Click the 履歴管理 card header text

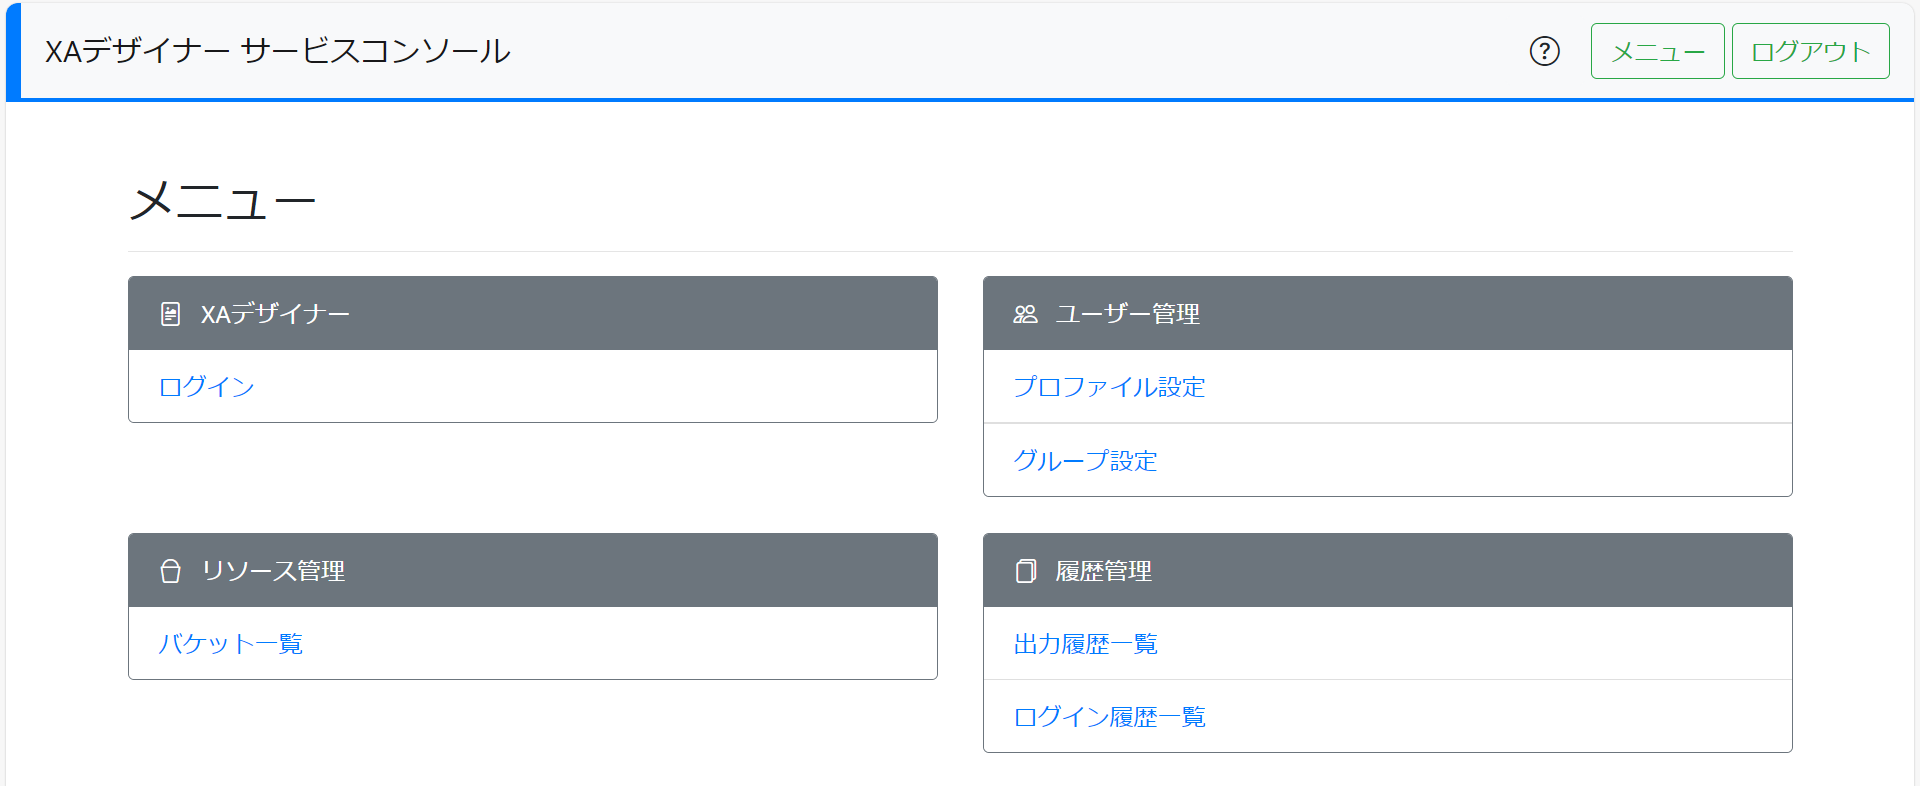click(1103, 571)
